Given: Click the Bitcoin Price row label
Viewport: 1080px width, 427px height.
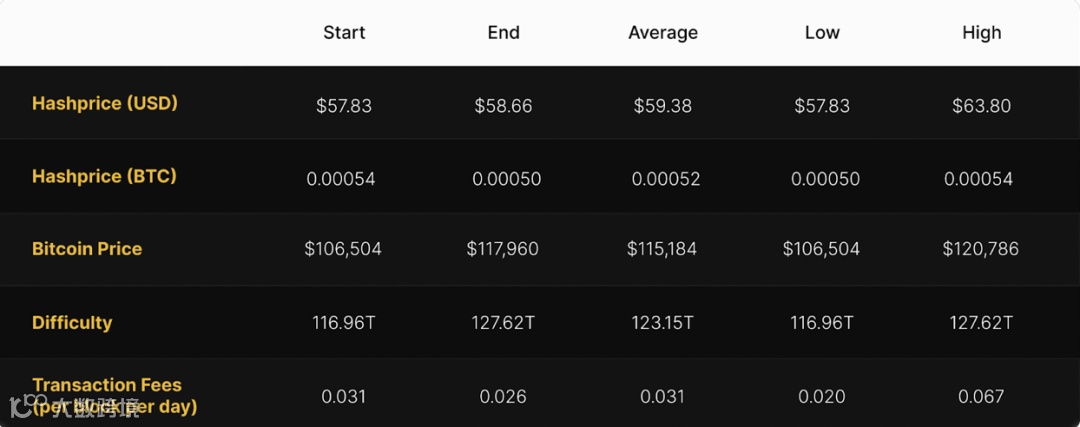Looking at the screenshot, I should click(87, 249).
